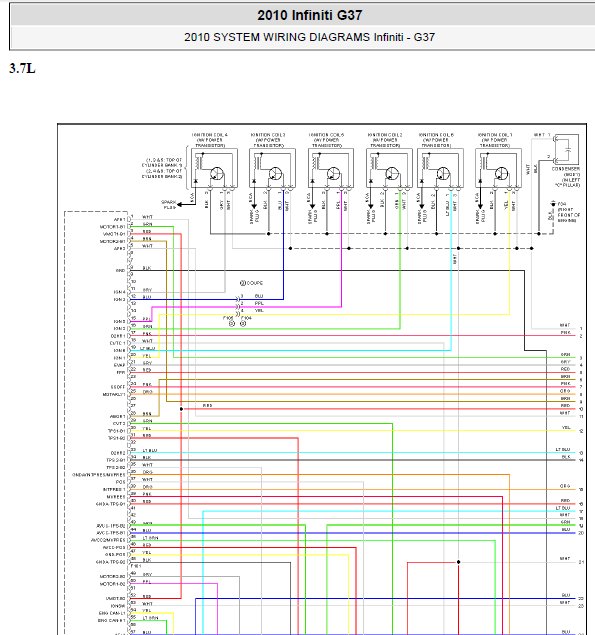
Task: Click the 'GND' pin label at pin 8
Action: [121, 271]
